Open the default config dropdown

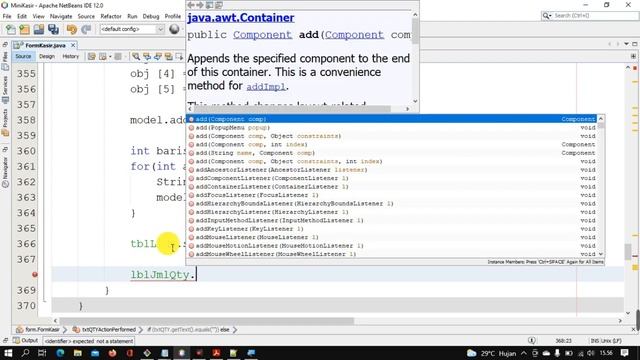(132, 29)
